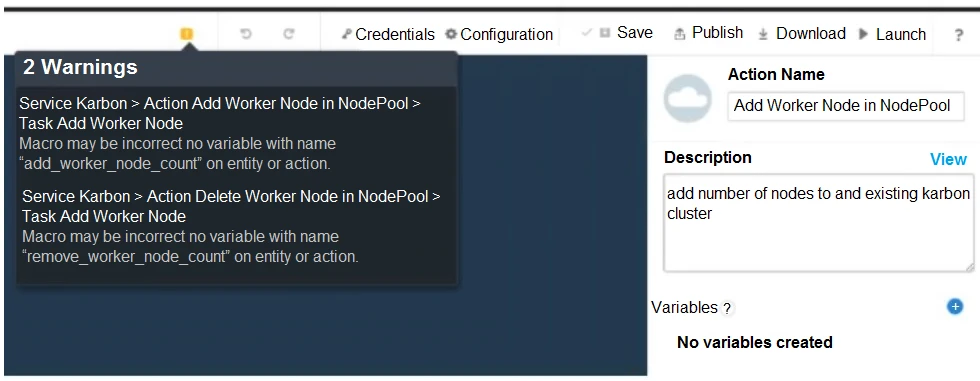This screenshot has height=381, width=980.
Task: Click the yellow warnings indicator icon
Action: (x=186, y=34)
